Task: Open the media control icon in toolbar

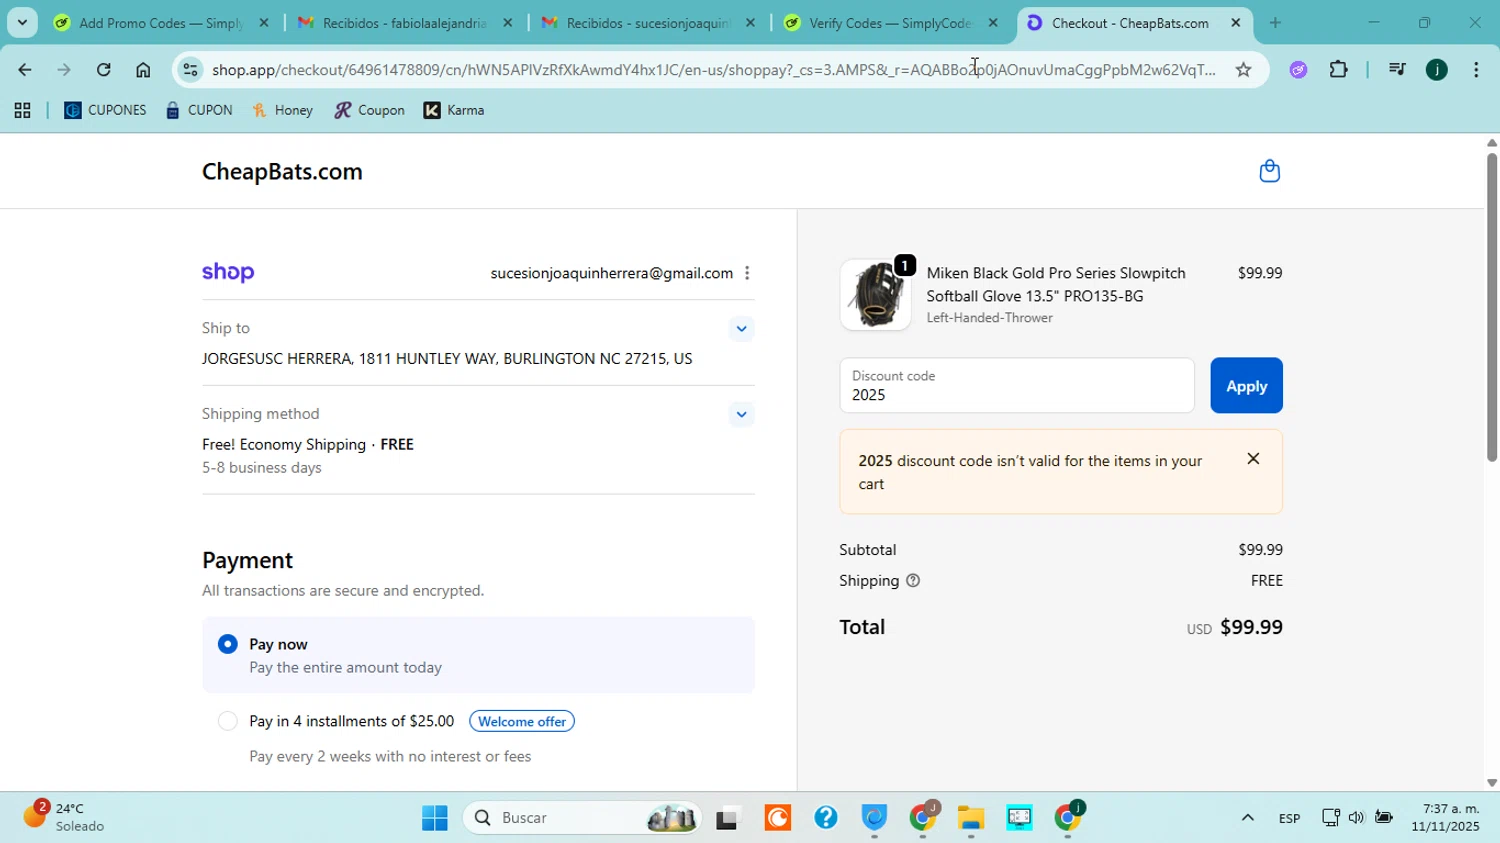Action: [1397, 70]
